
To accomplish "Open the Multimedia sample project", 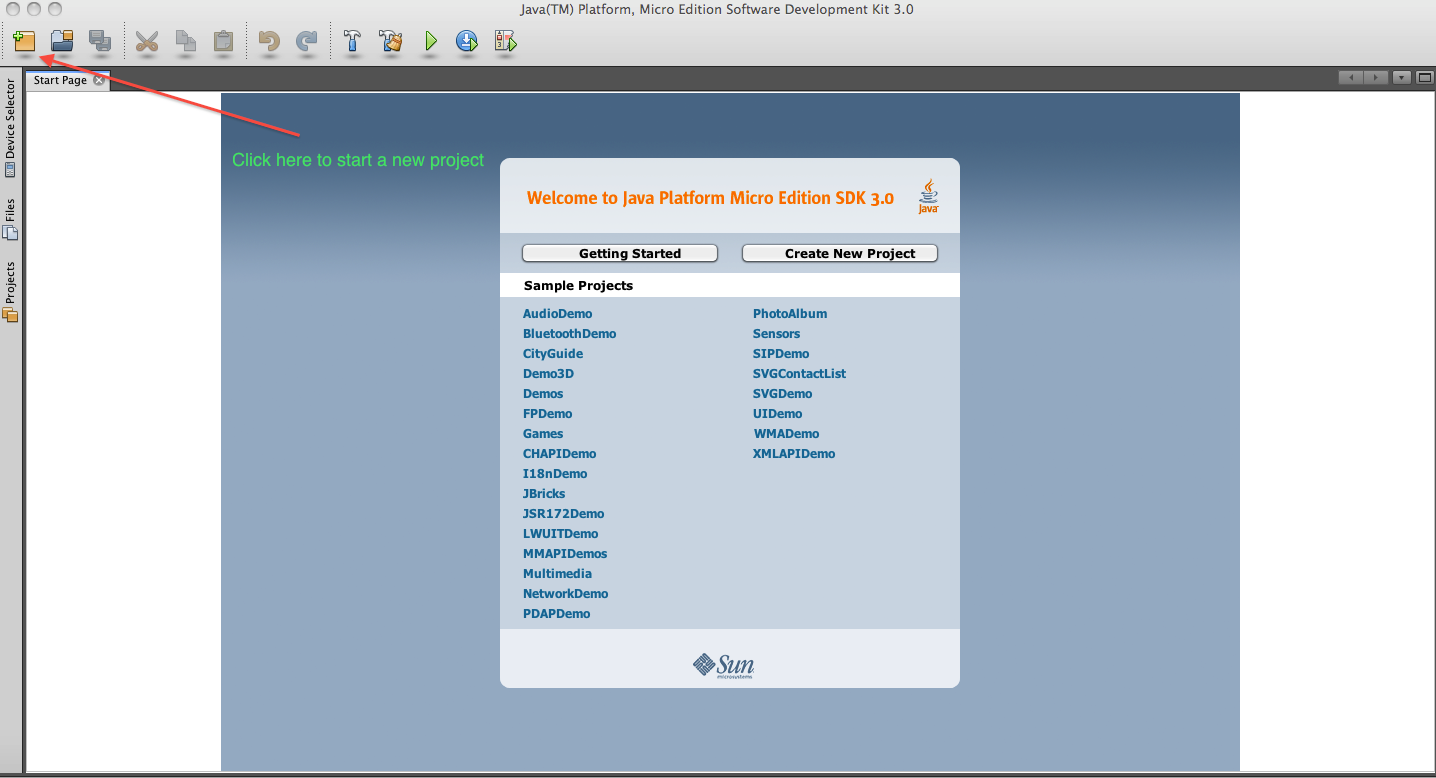I will point(557,573).
